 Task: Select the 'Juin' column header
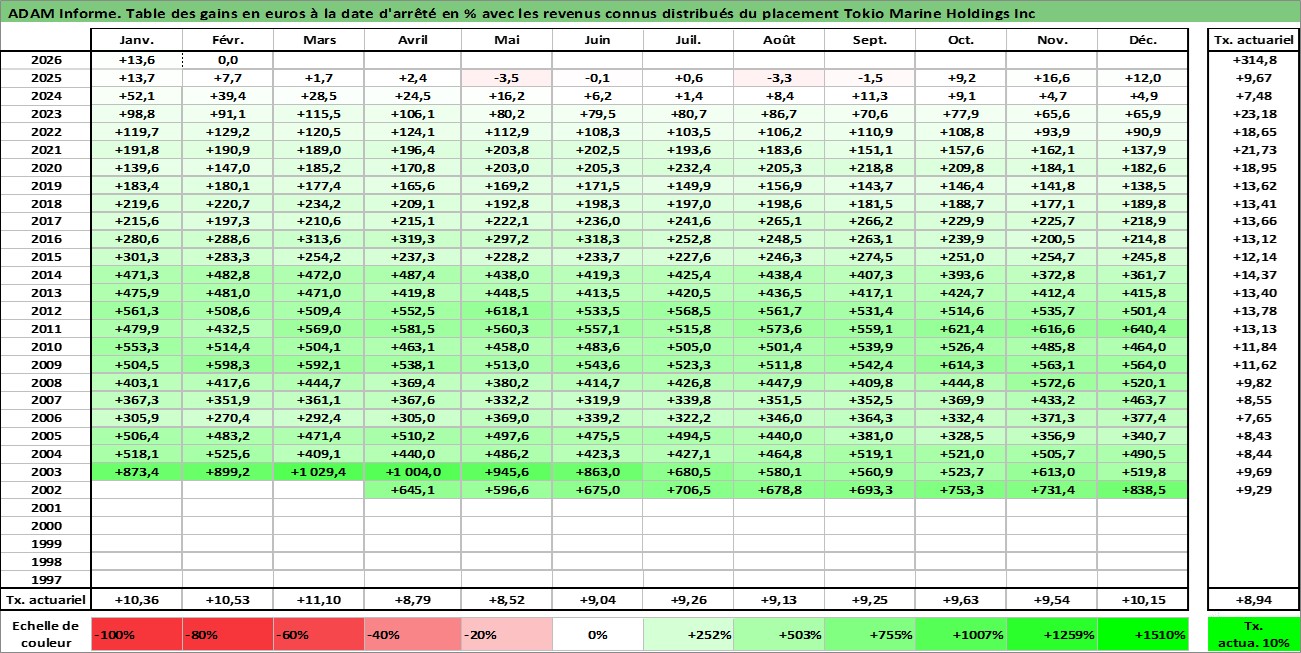click(597, 40)
